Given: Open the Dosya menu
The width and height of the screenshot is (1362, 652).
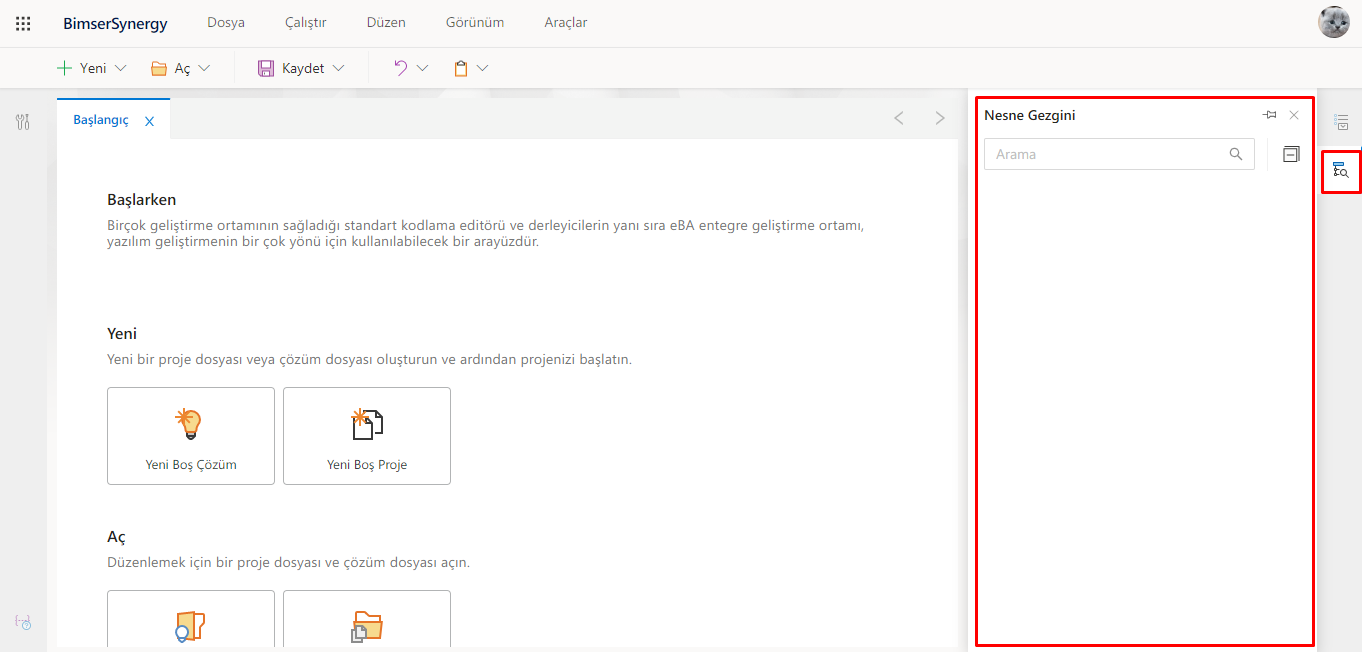Looking at the screenshot, I should coord(226,23).
